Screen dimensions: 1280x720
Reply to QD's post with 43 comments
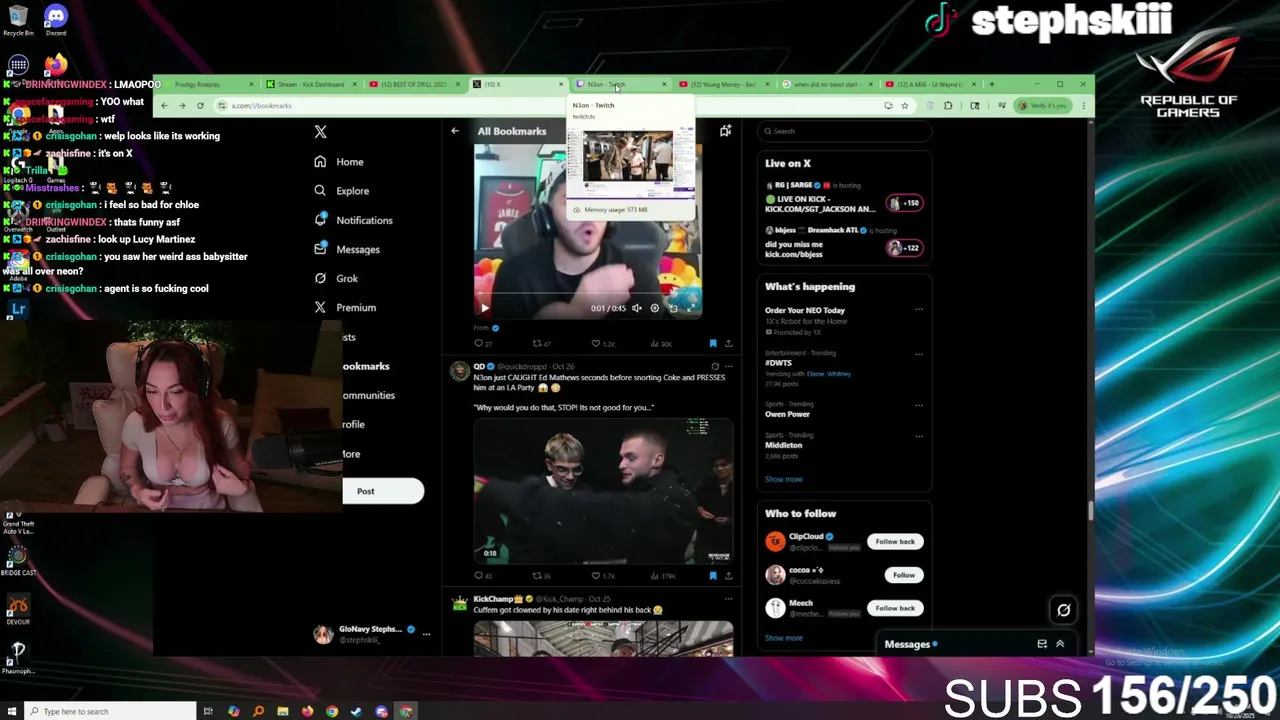tap(483, 576)
